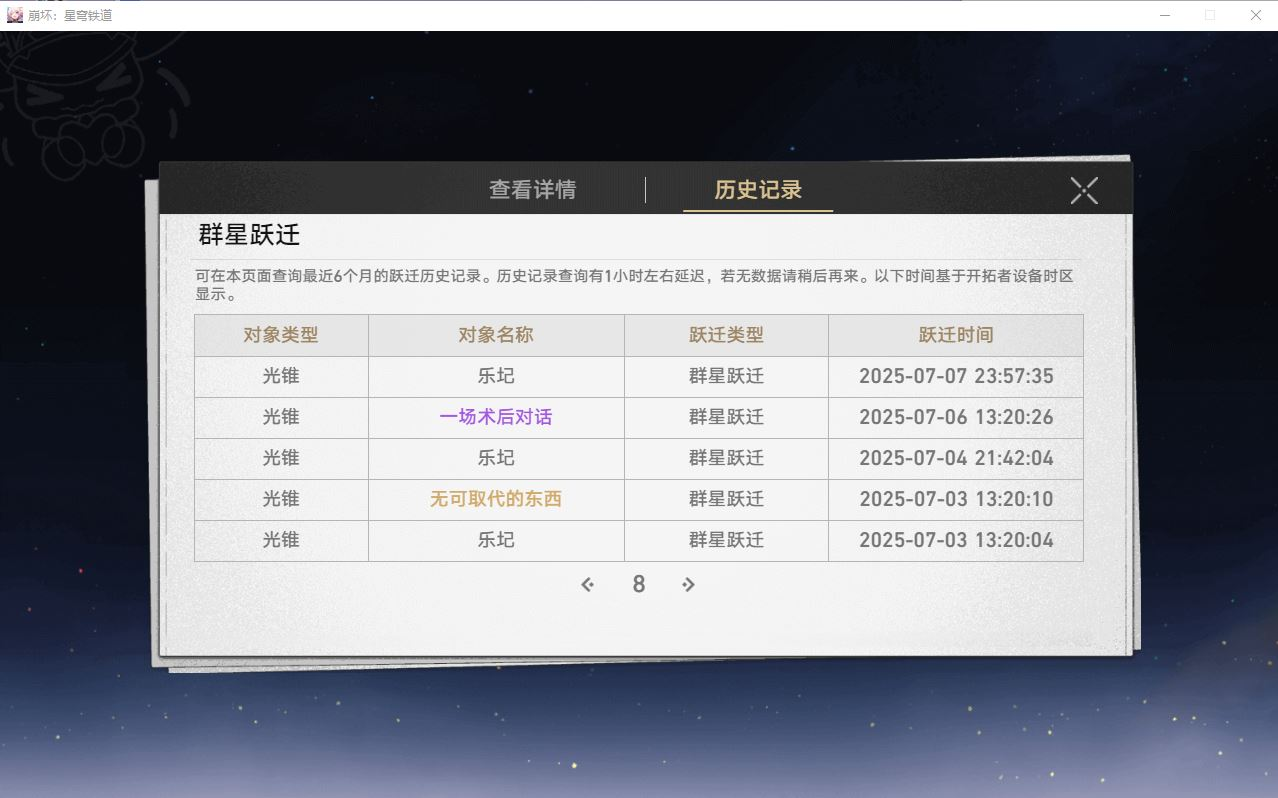Close the warp history dialog with the X
Screen dimensions: 1278x798
pos(1083,191)
